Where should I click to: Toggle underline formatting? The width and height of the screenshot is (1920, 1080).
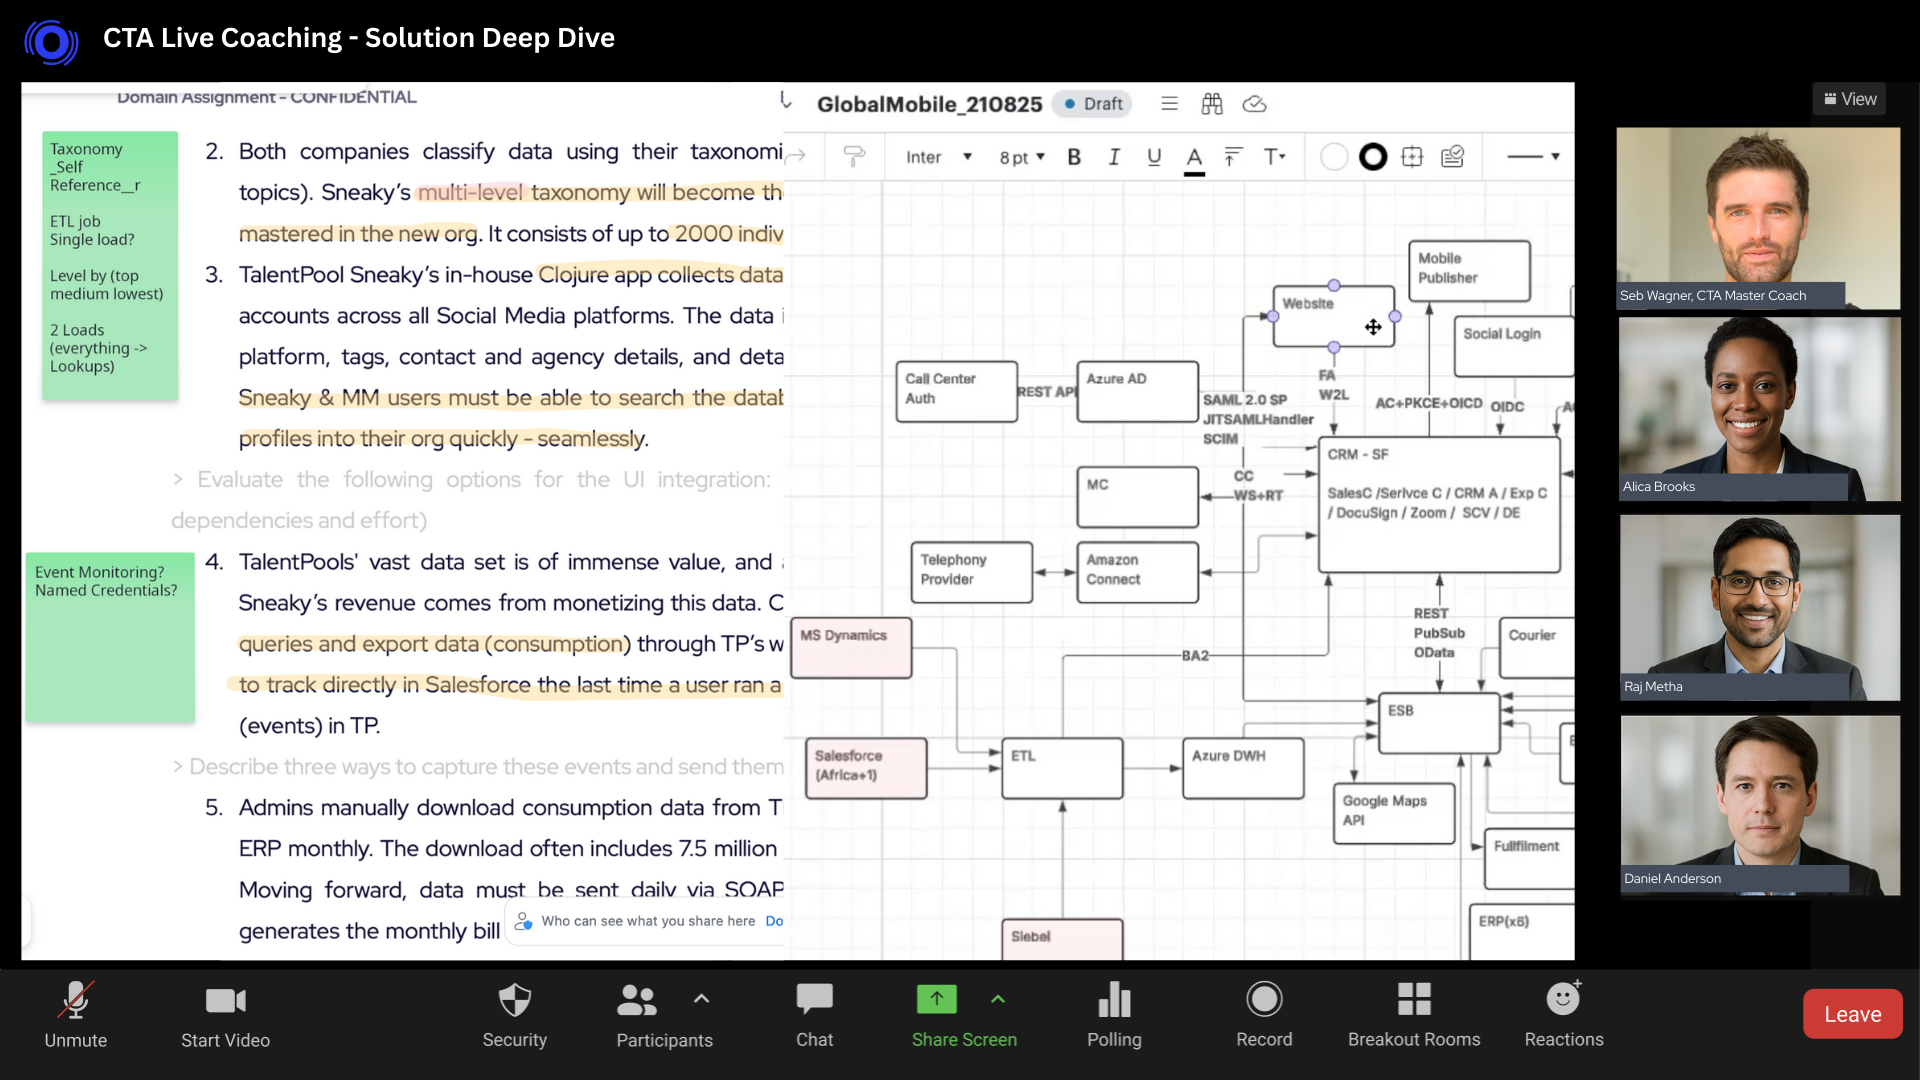click(1154, 157)
